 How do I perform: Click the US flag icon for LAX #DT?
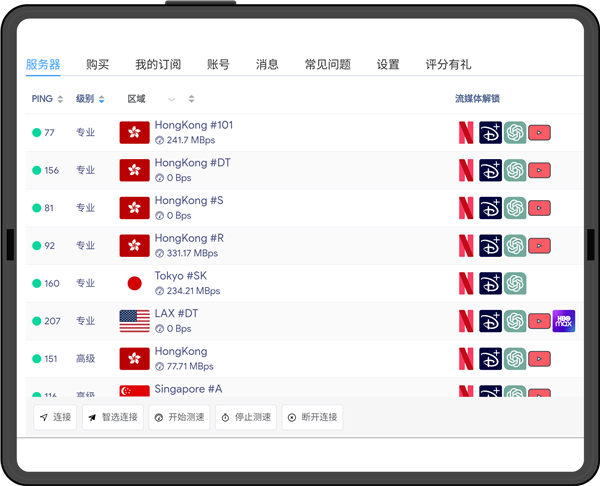(134, 321)
